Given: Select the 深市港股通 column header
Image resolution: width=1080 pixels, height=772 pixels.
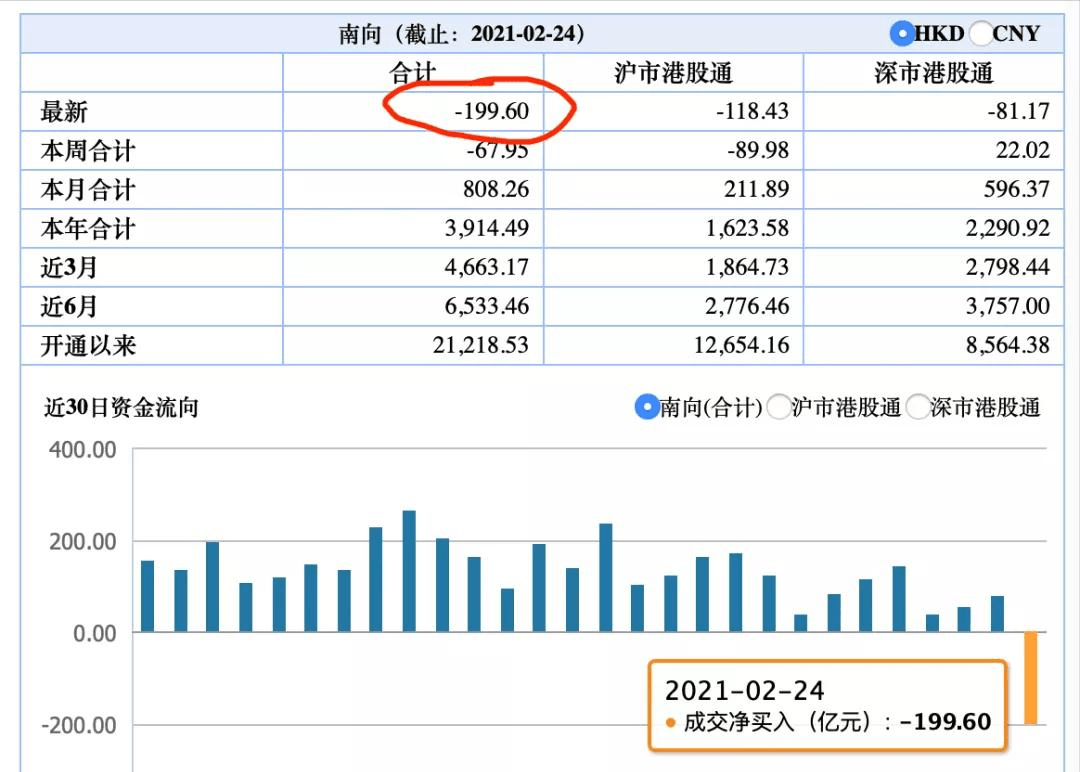Looking at the screenshot, I should [933, 73].
